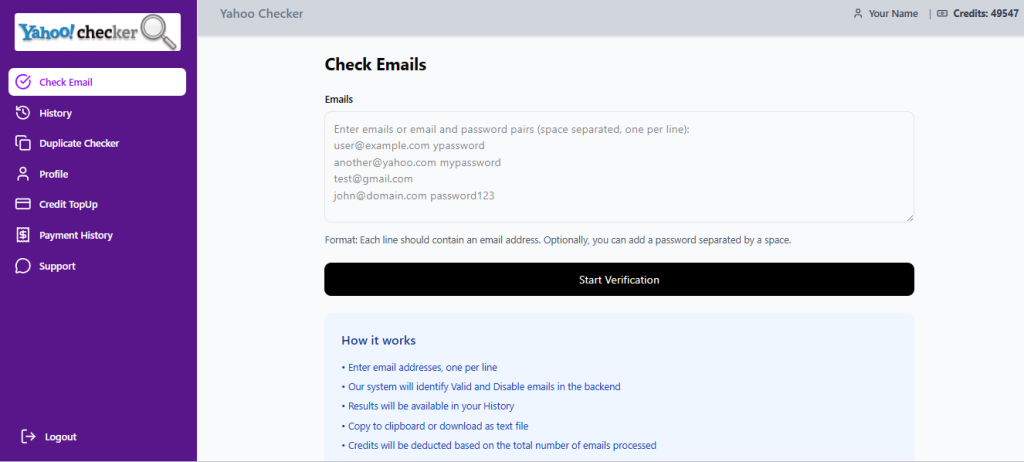Image resolution: width=1024 pixels, height=462 pixels.
Task: Open the History menu item
Action: point(56,113)
